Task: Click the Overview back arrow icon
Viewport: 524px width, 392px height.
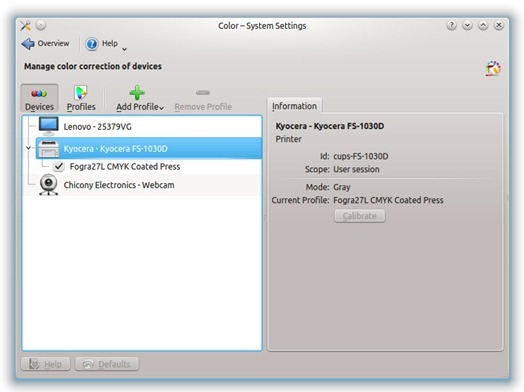Action: pyautogui.click(x=28, y=44)
